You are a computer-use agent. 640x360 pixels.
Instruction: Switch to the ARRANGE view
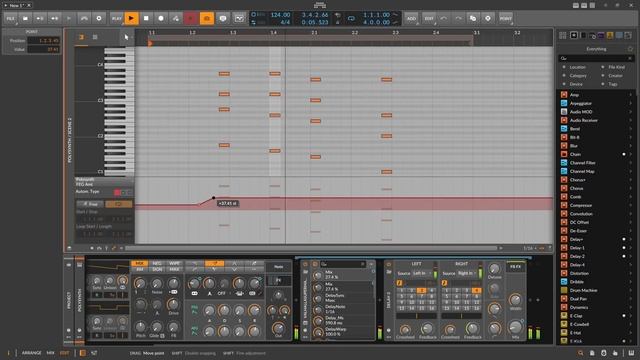[x=31, y=353]
